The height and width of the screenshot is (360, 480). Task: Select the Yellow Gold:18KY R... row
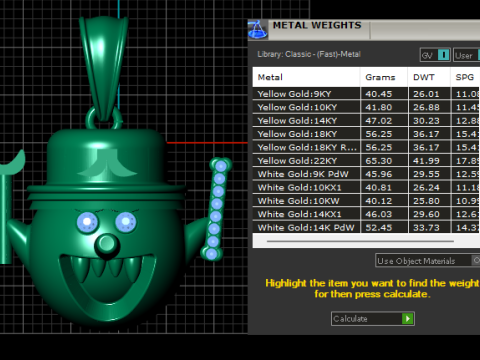pyautogui.click(x=366, y=147)
